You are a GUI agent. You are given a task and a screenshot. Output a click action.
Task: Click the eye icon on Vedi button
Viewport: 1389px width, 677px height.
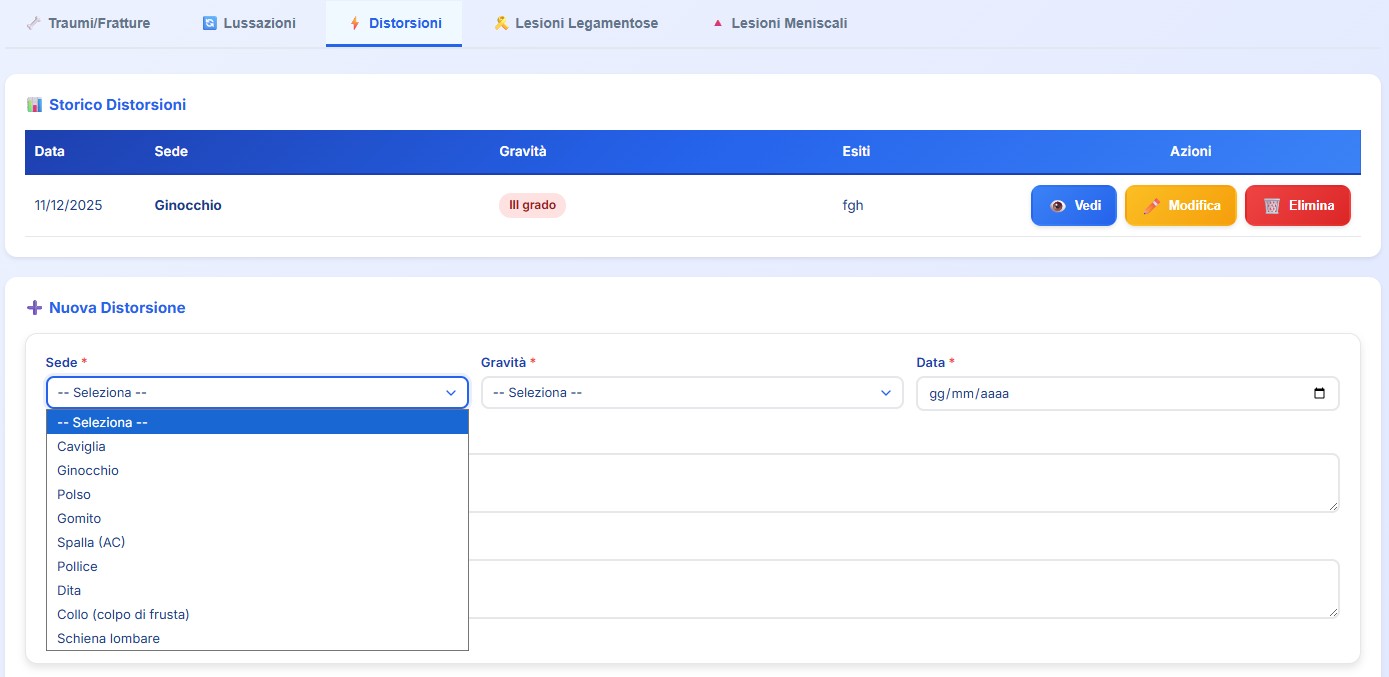pos(1058,205)
